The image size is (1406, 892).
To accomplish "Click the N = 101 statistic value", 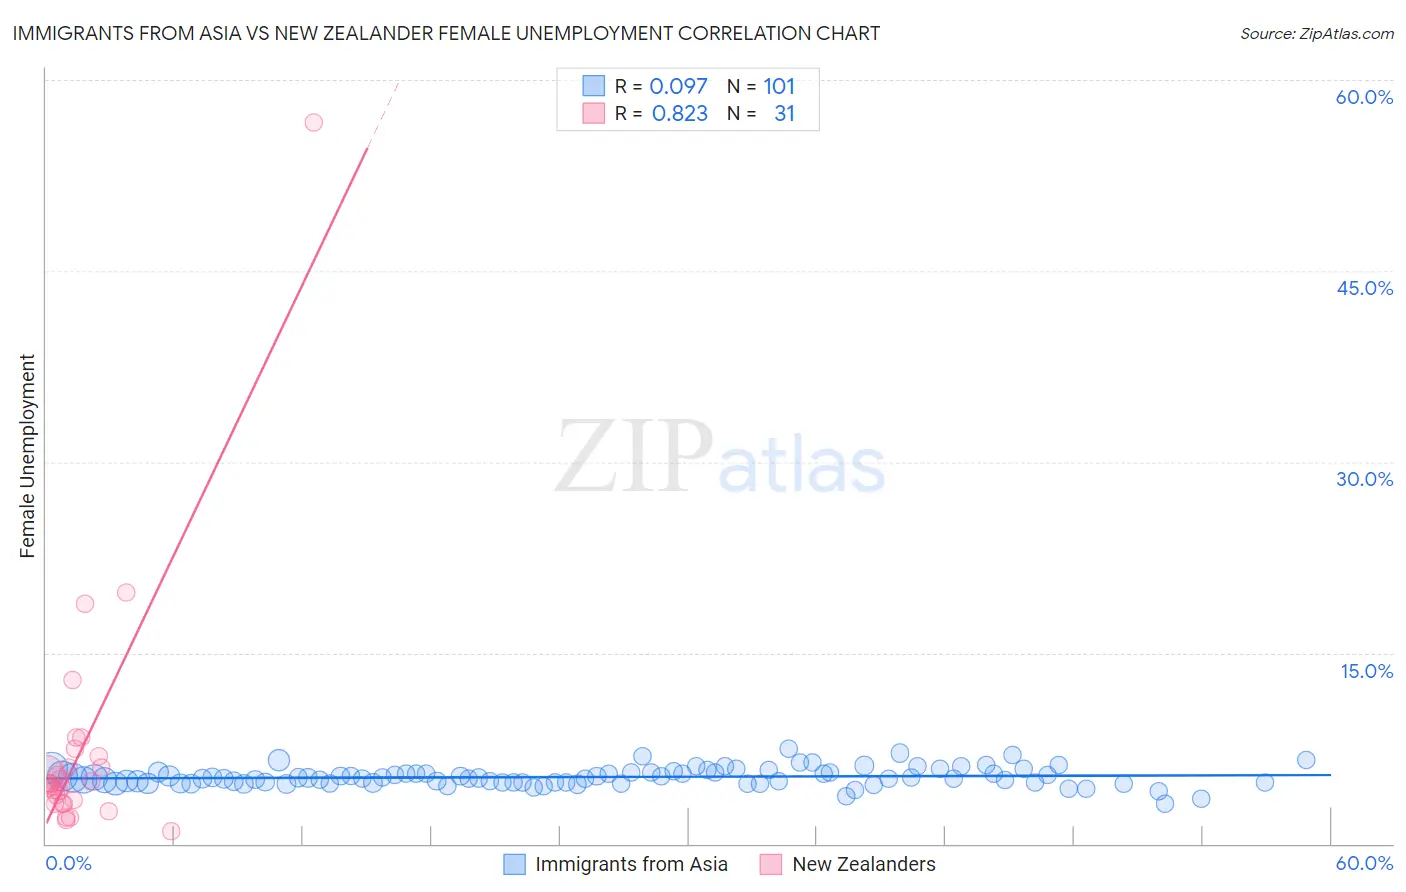I will [761, 86].
